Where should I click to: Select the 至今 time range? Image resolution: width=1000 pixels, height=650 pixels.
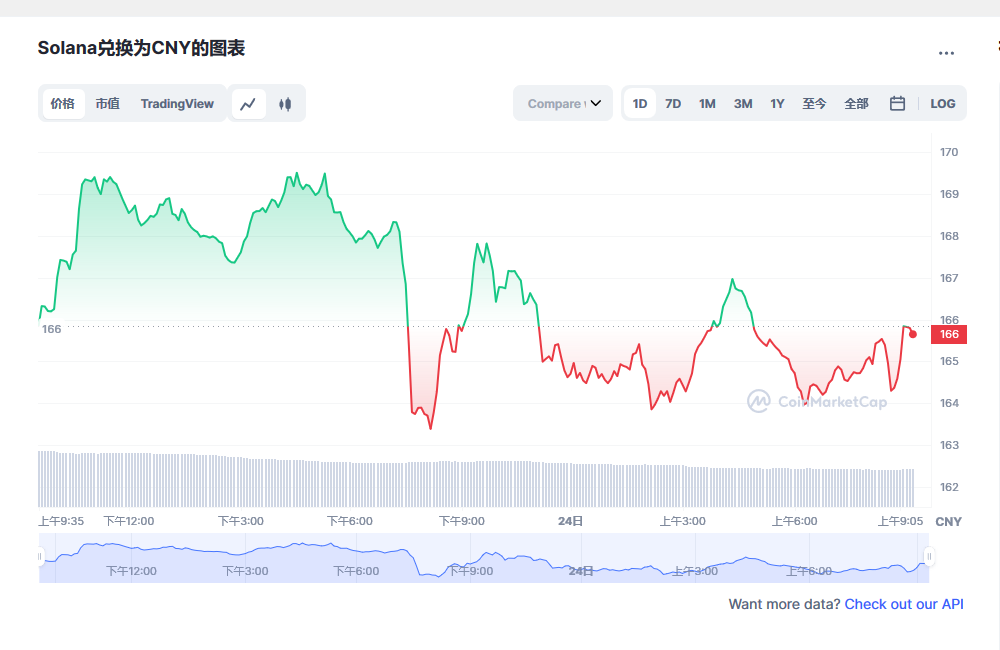tap(814, 103)
